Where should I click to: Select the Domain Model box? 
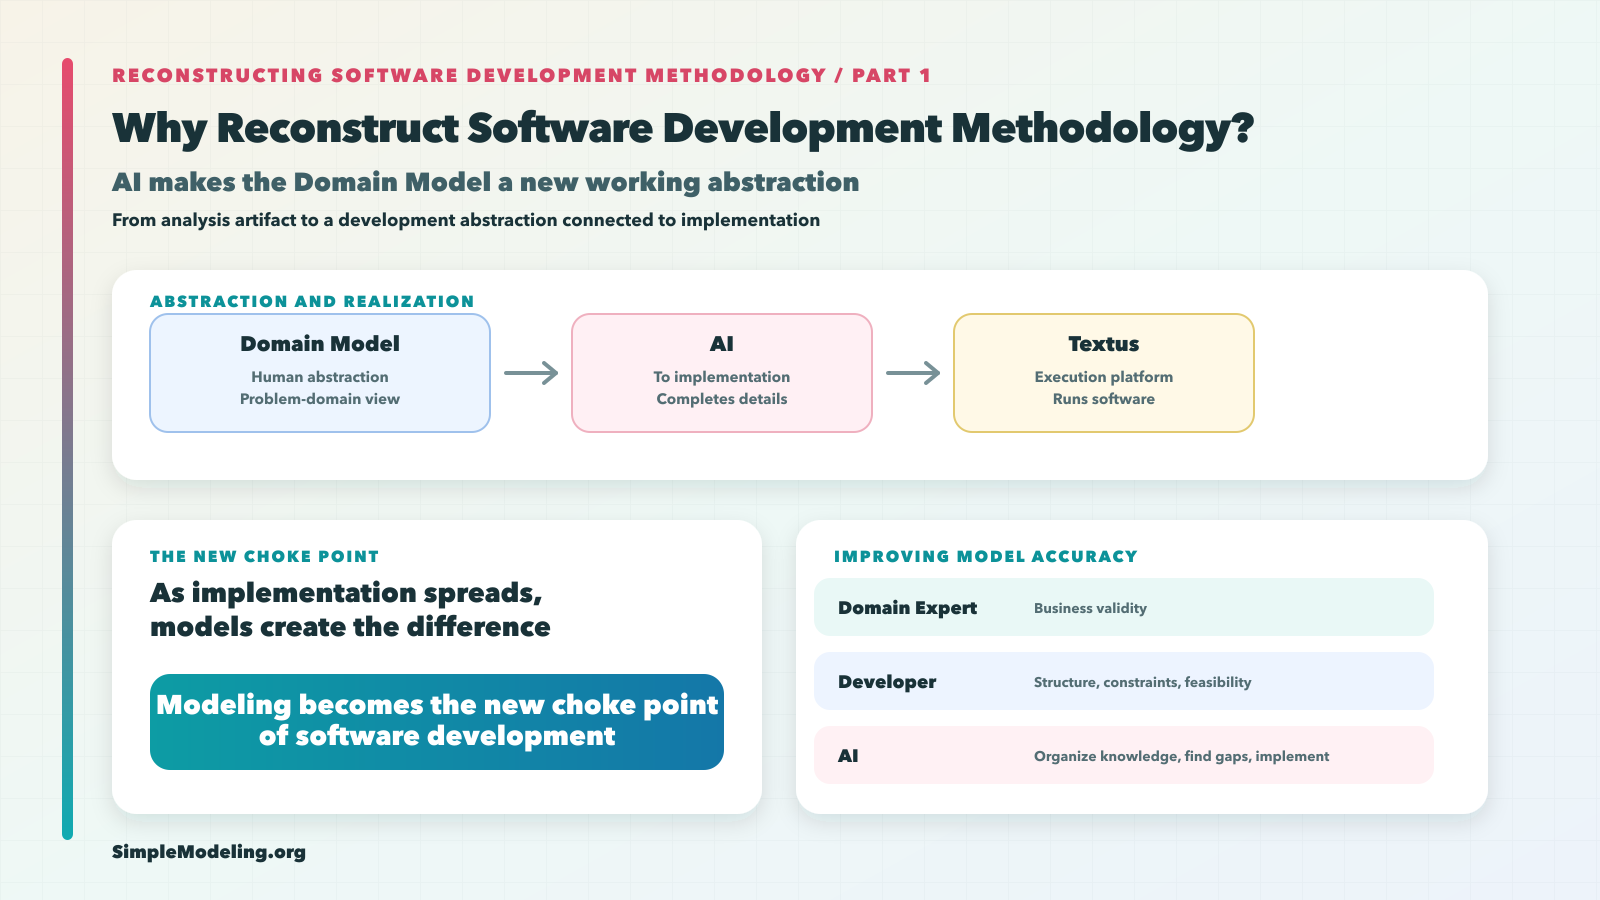(320, 373)
